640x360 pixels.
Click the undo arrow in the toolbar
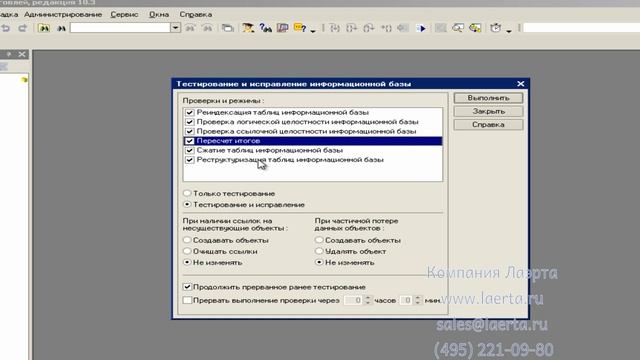5,28
